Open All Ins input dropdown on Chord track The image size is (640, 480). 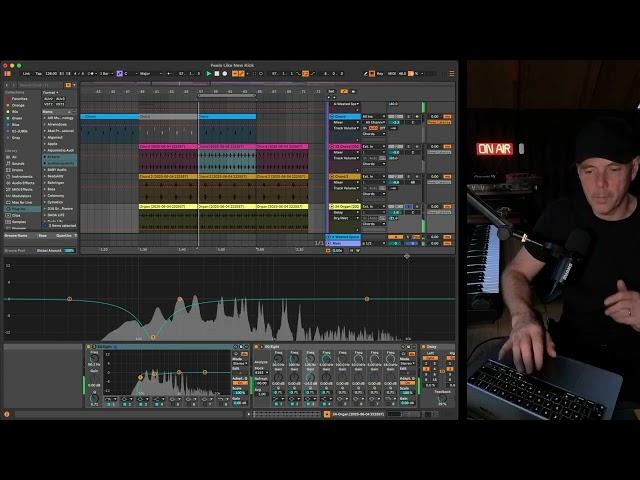374,116
